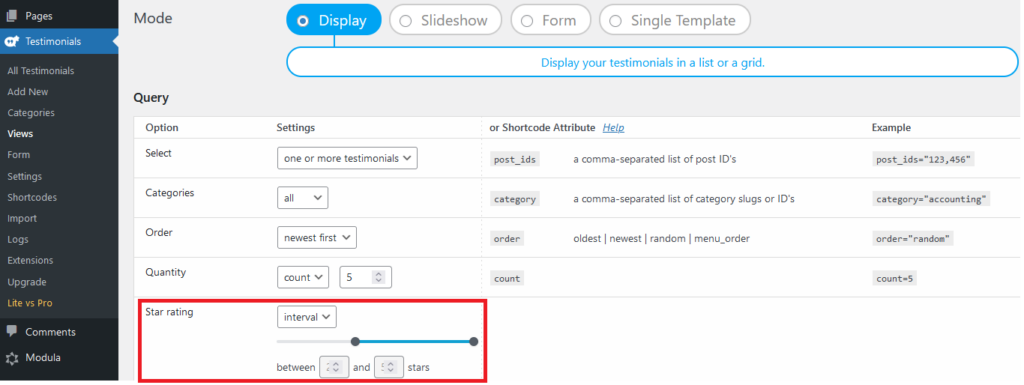Screen dimensions: 1024x385
Task: Click the Modula gear icon
Action: pos(12,358)
